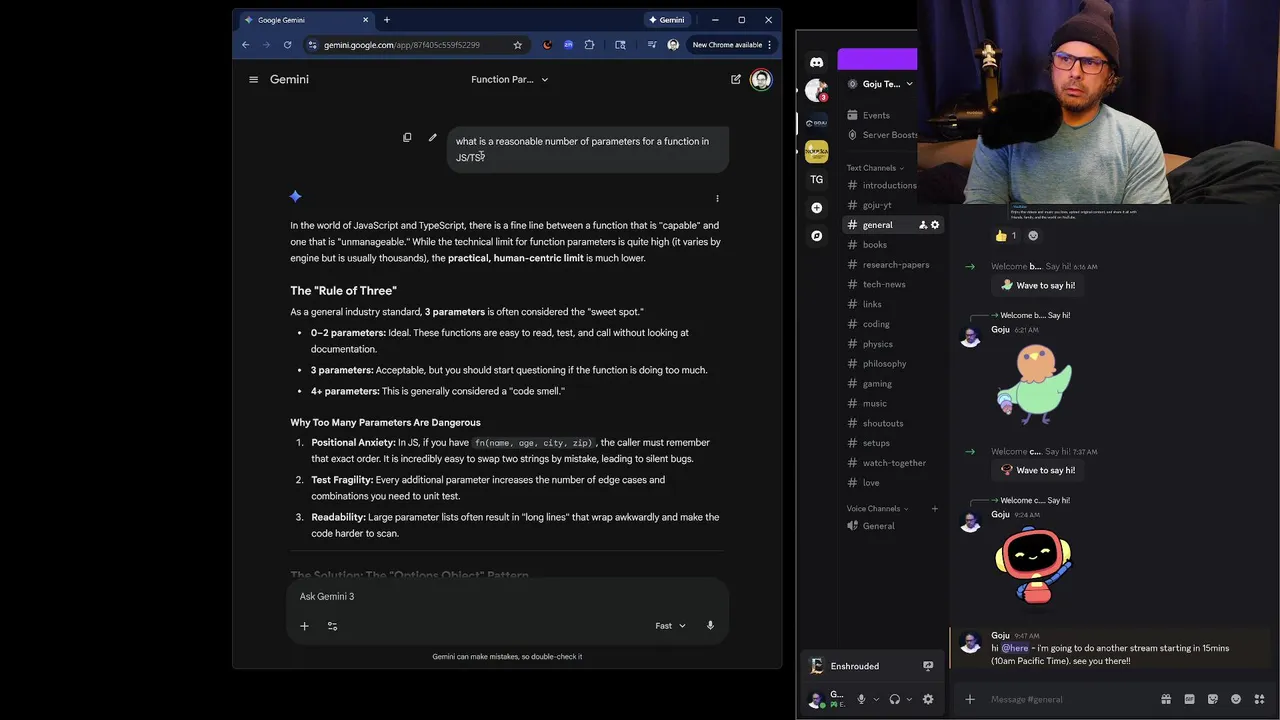Bookmark the page with the star icon
Image resolution: width=1280 pixels, height=720 pixels.
(517, 45)
